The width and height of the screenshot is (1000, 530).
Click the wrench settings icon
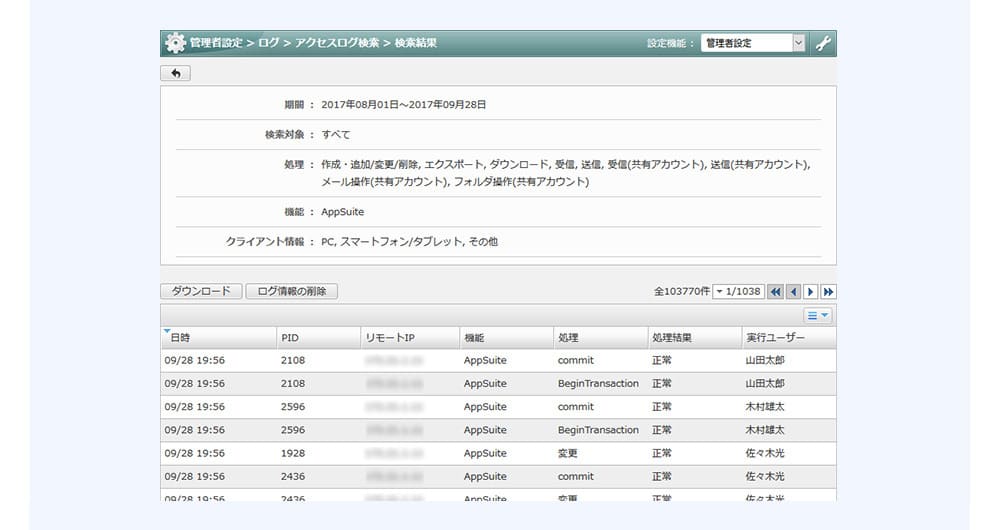pos(823,43)
